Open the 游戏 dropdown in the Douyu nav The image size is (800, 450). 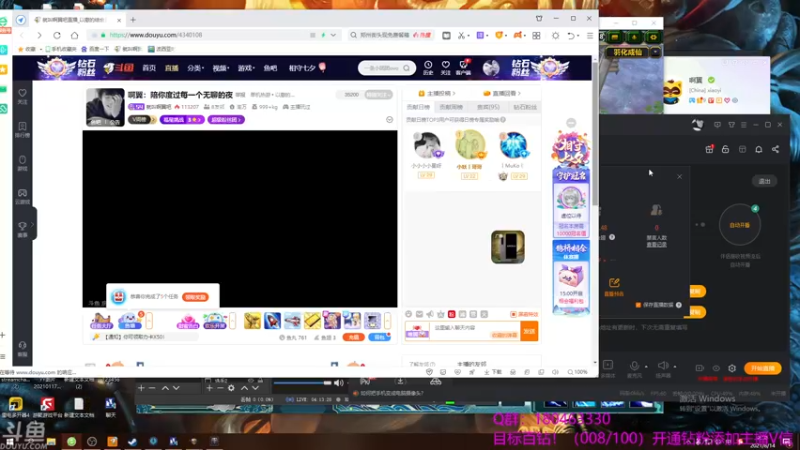coord(245,68)
